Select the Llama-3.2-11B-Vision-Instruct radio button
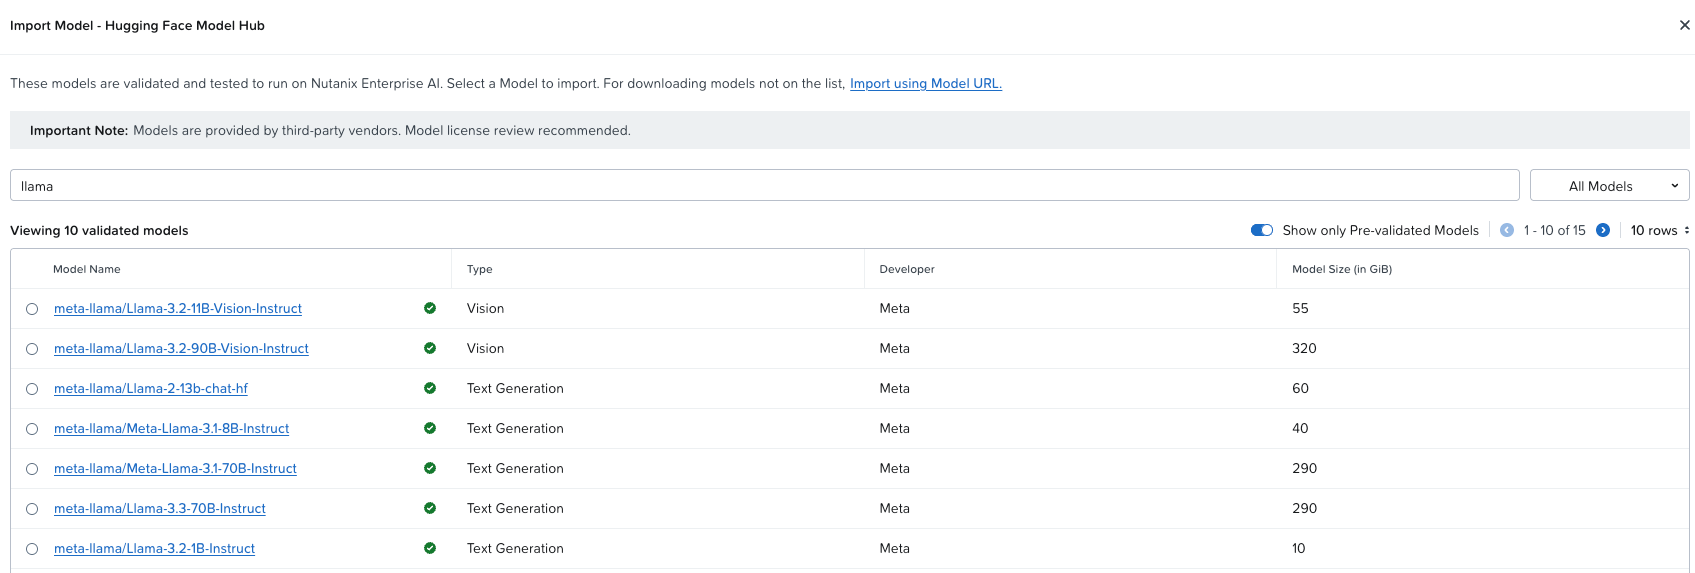 tap(32, 309)
